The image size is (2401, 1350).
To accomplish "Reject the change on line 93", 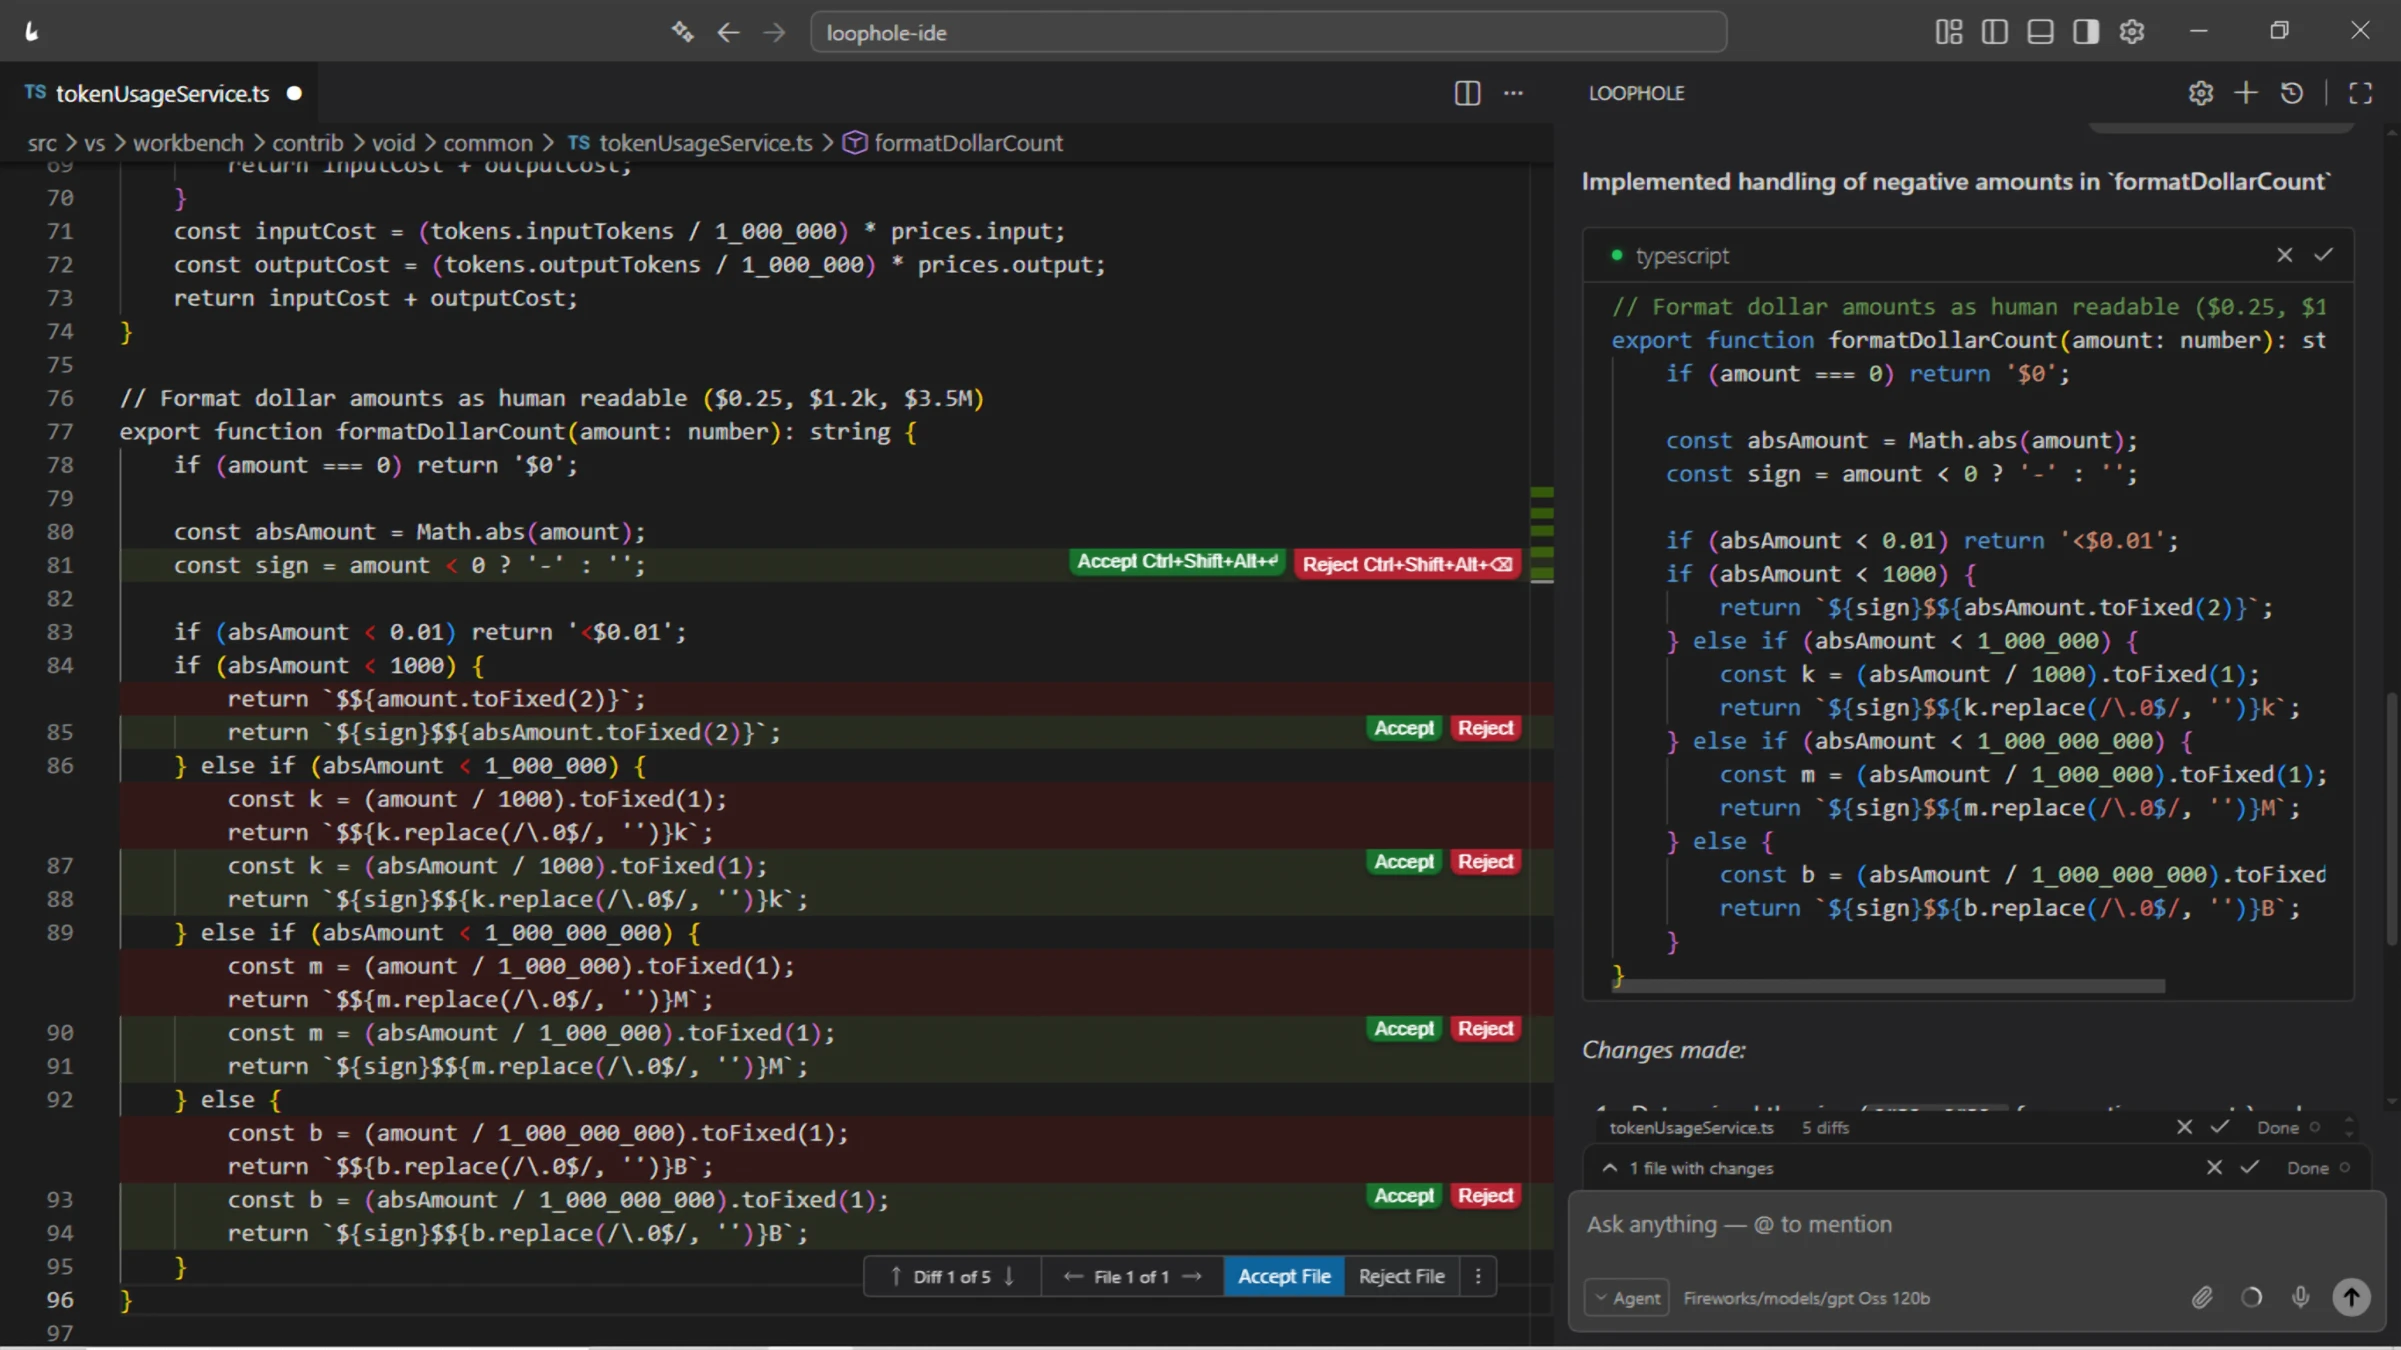I will [1485, 1196].
